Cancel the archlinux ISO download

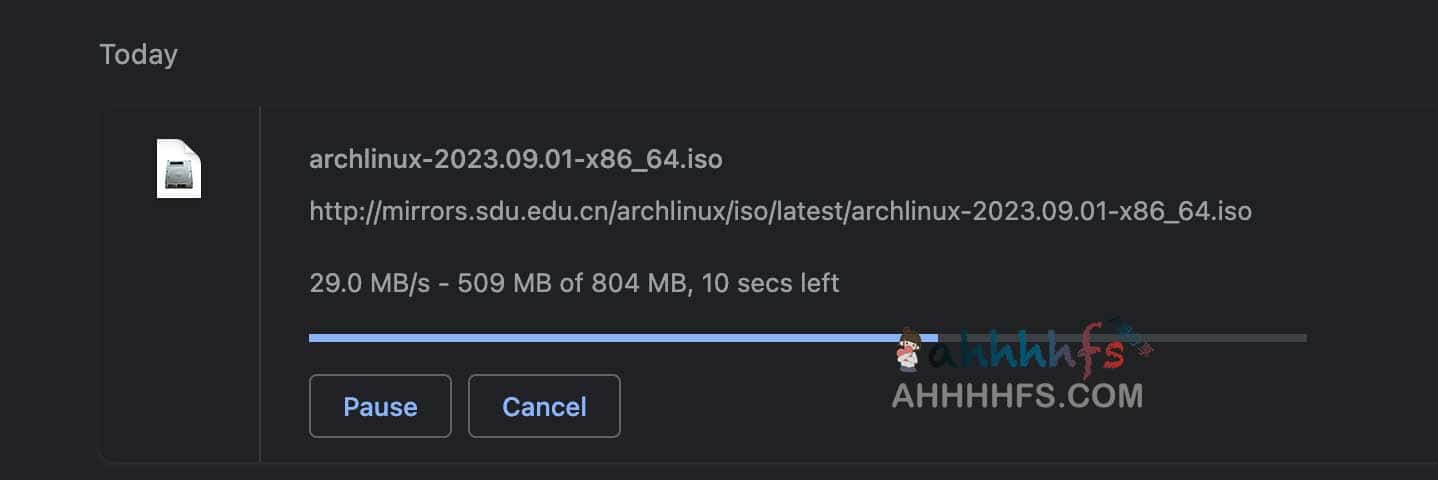[544, 406]
